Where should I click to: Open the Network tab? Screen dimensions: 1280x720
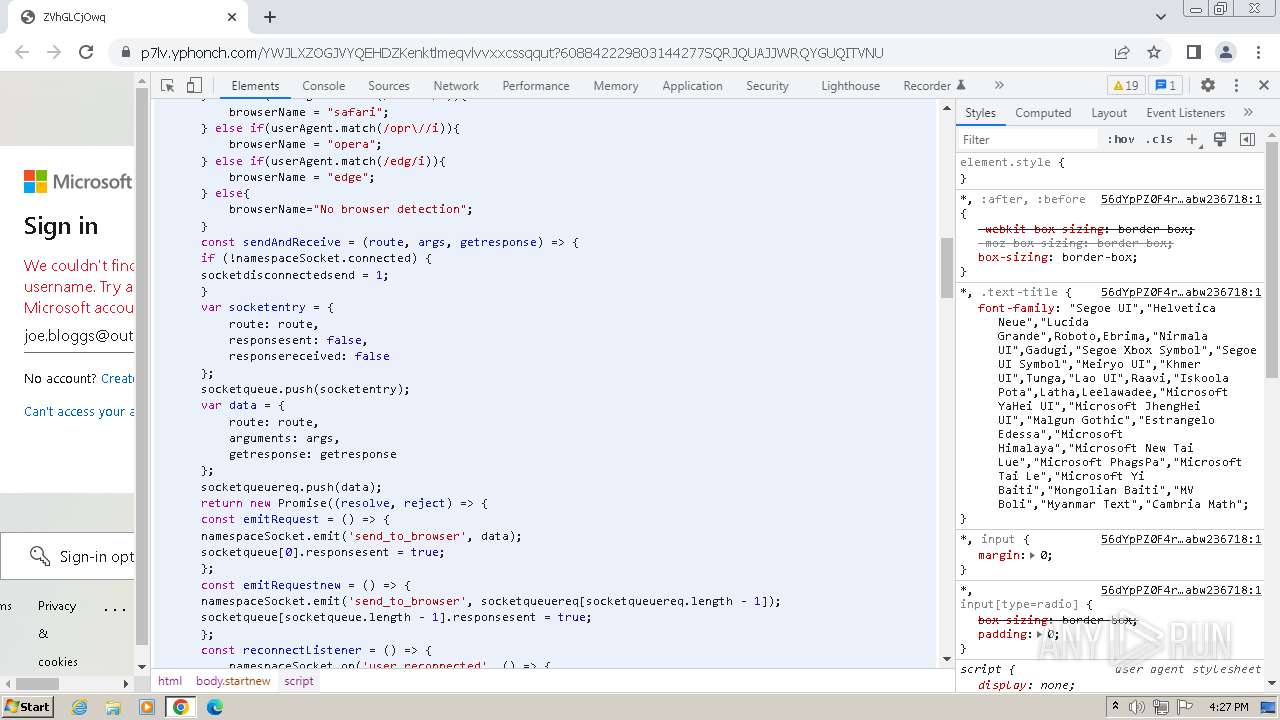pyautogui.click(x=456, y=86)
